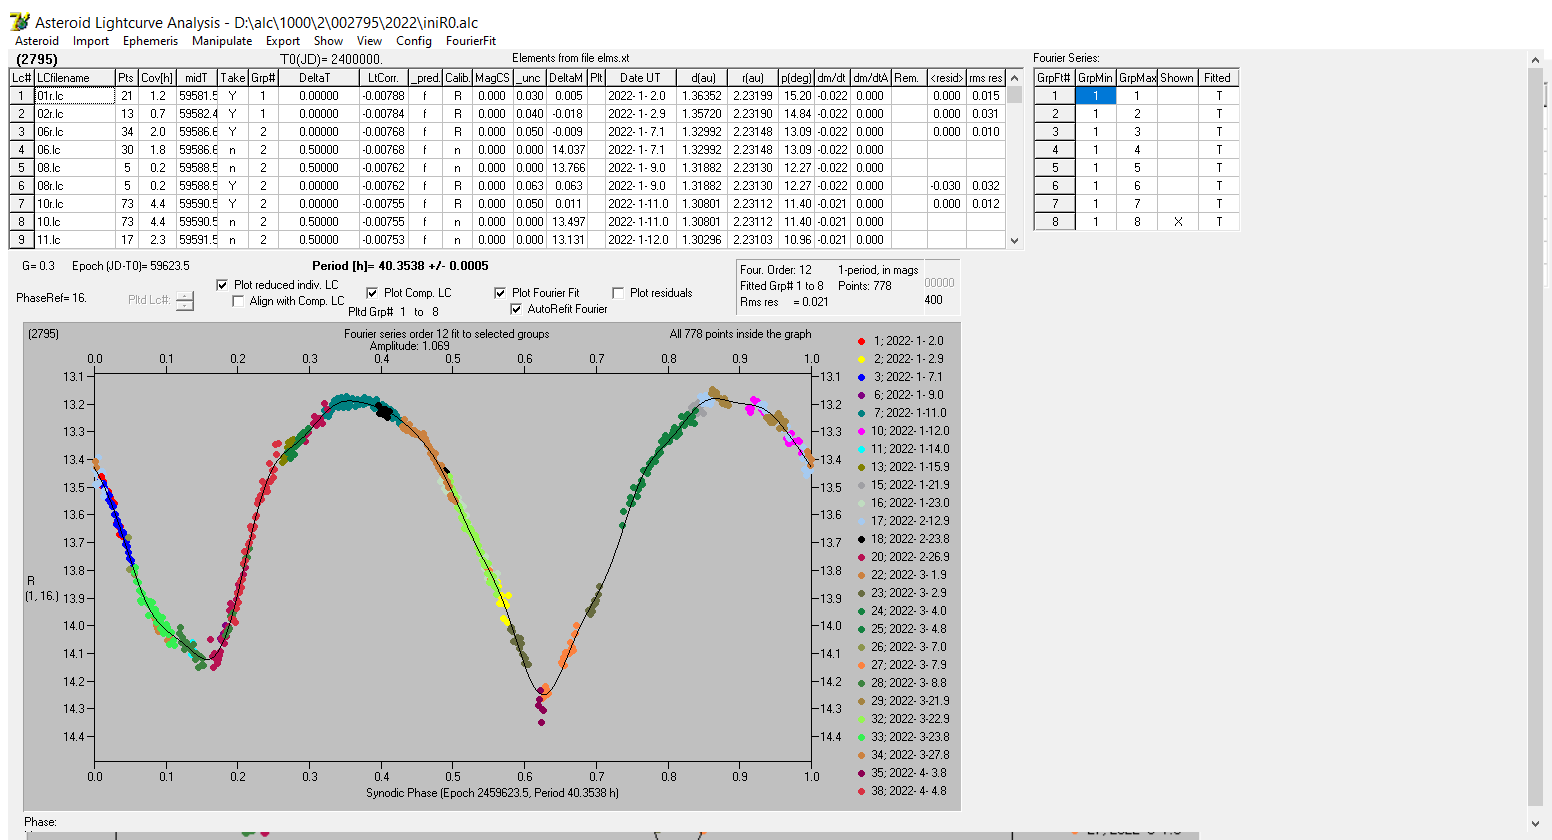Select the 01r.lc filename cell

[74, 96]
